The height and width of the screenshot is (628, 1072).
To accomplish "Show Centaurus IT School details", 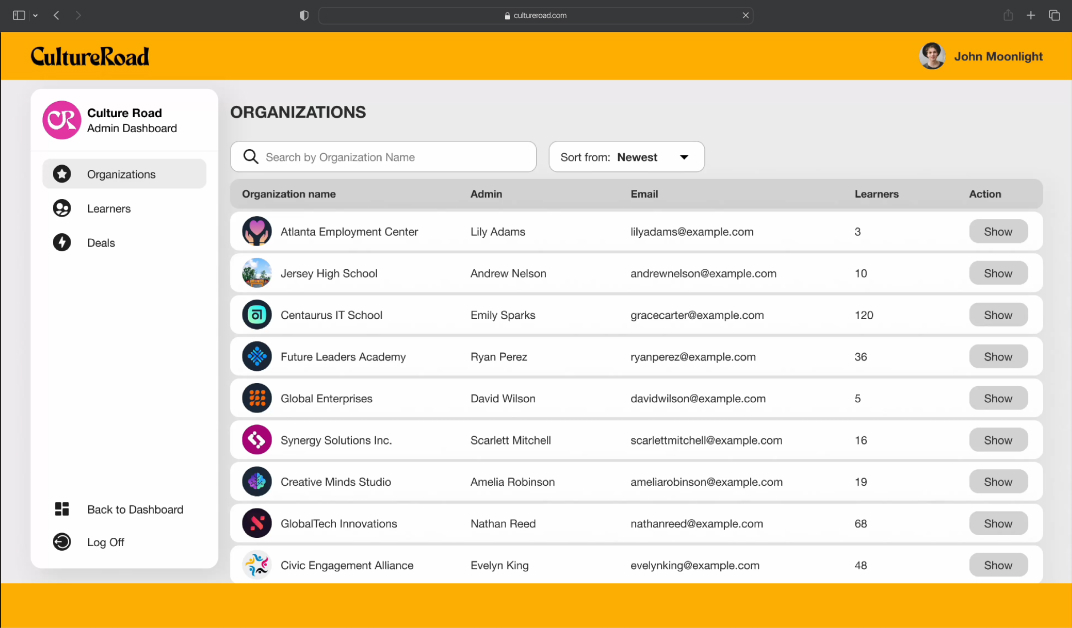I will point(998,315).
